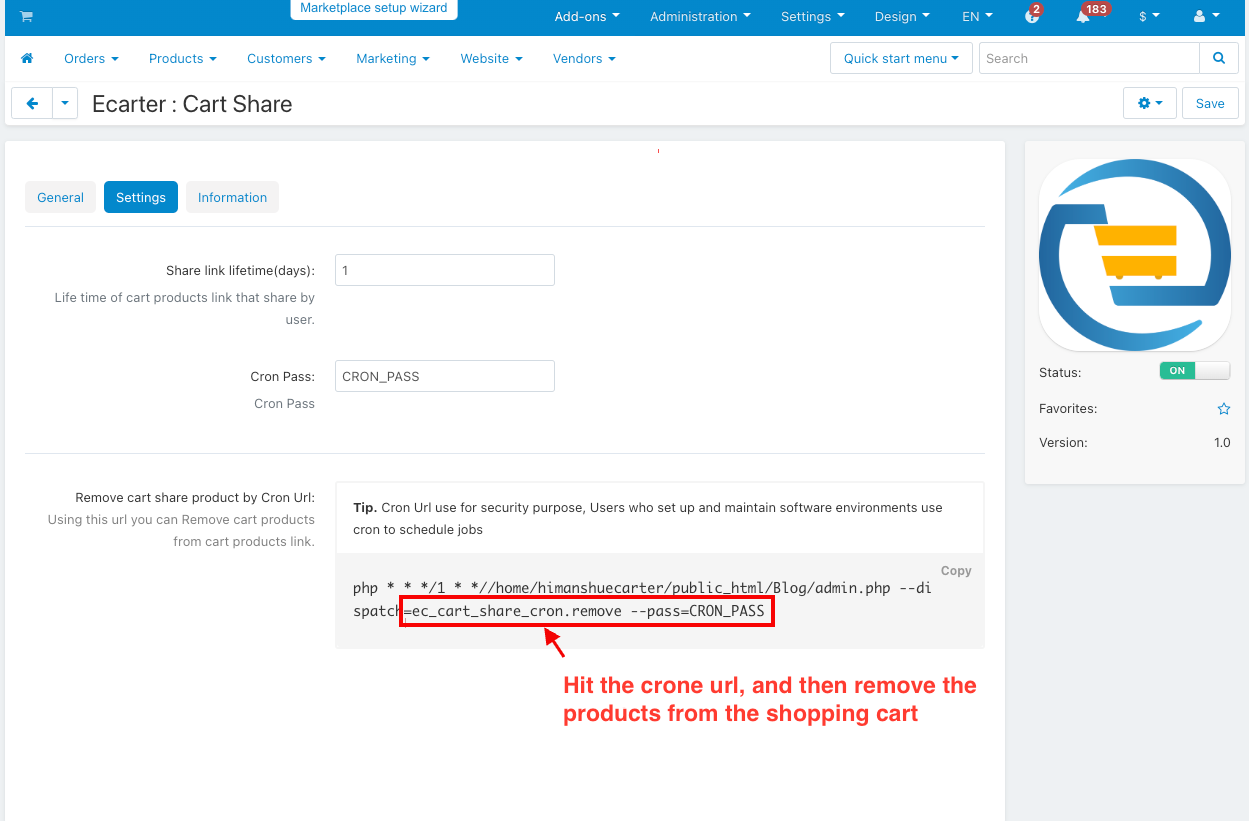Go to the home icon
This screenshot has width=1249, height=821.
tap(27, 59)
